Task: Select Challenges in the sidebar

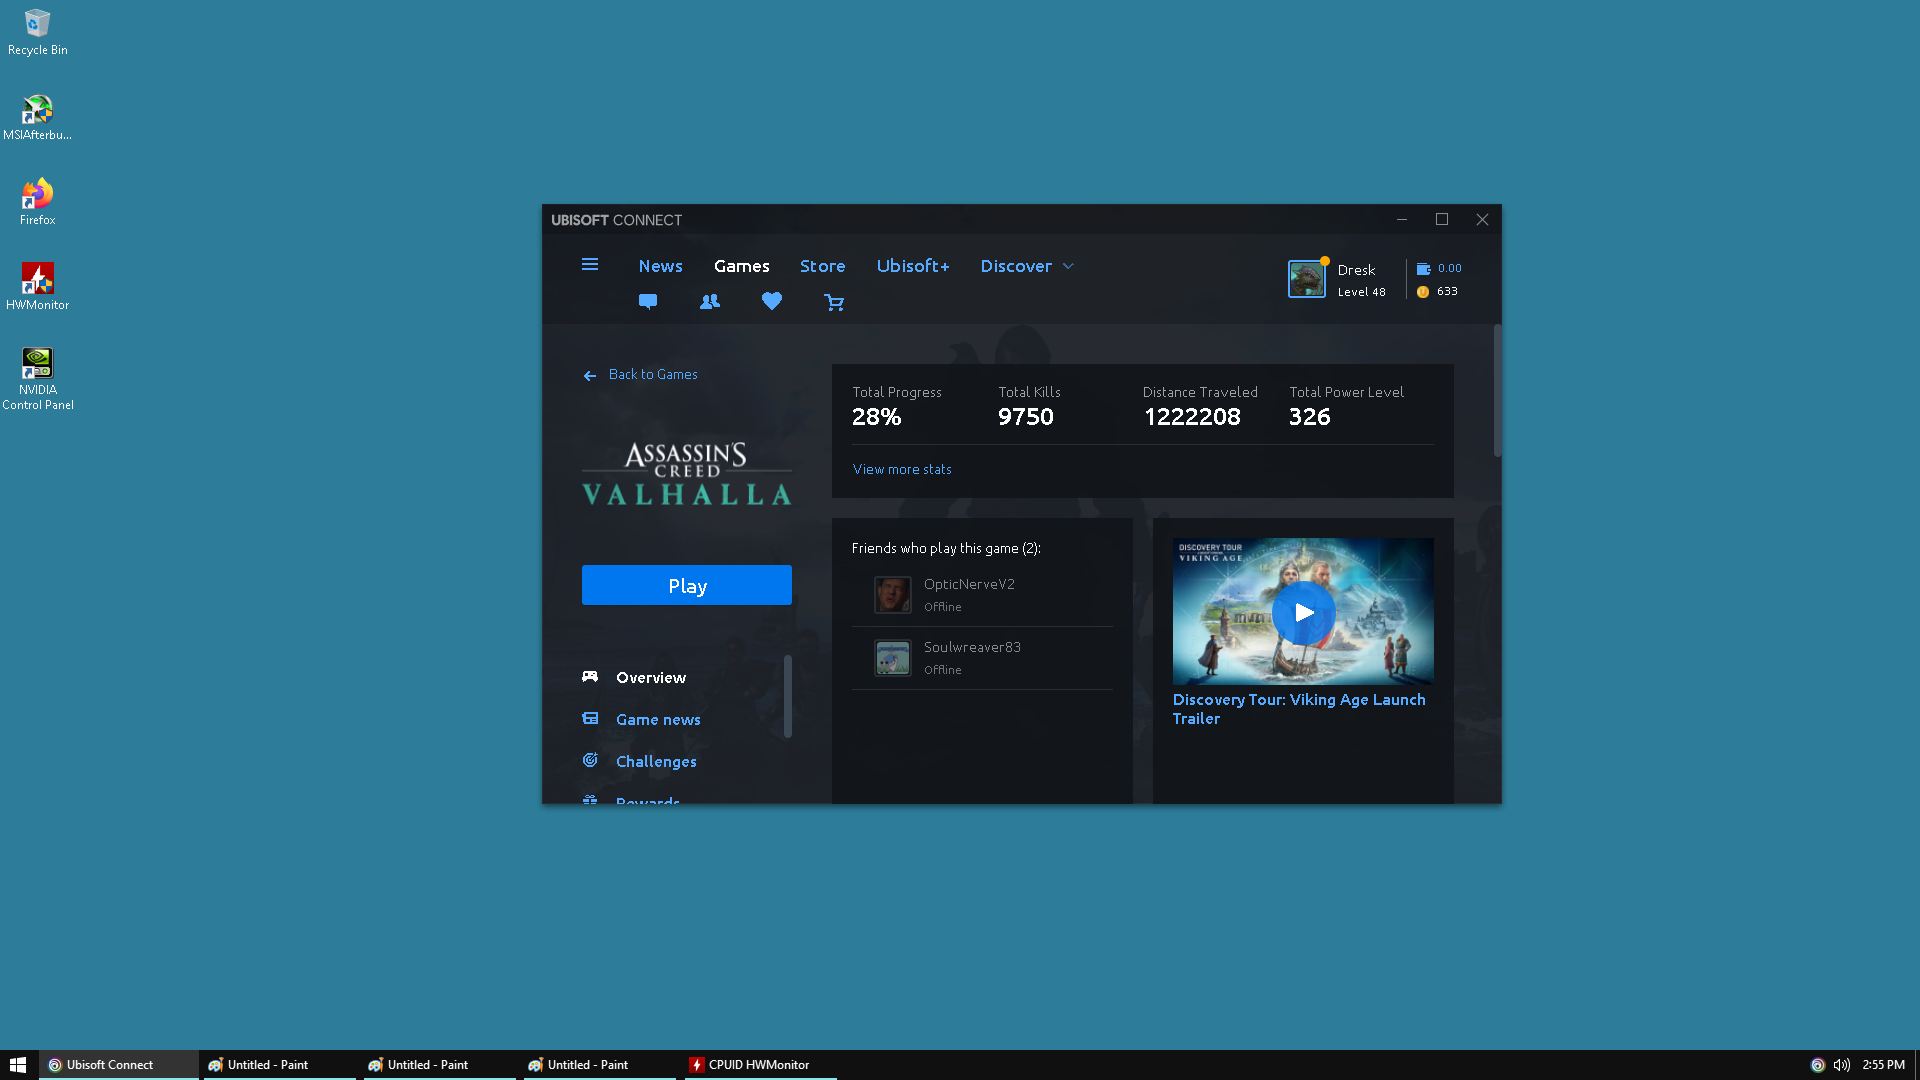Action: (656, 761)
